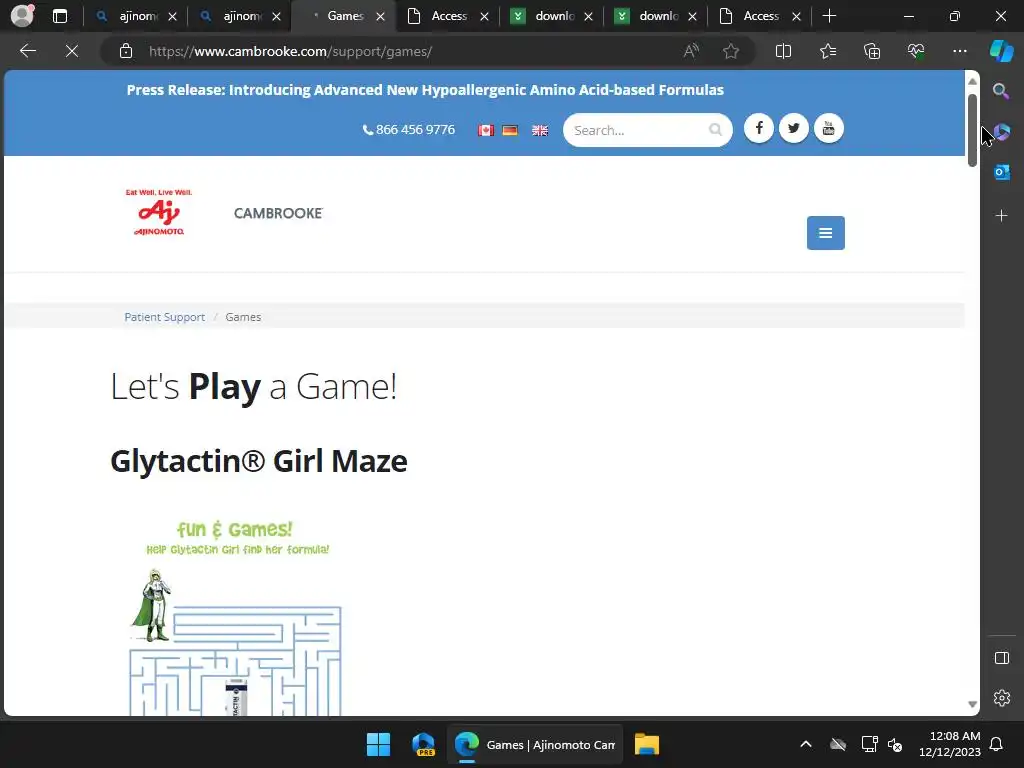Switch to second ajinomoto search tab
The image size is (1024, 768).
[240, 16]
